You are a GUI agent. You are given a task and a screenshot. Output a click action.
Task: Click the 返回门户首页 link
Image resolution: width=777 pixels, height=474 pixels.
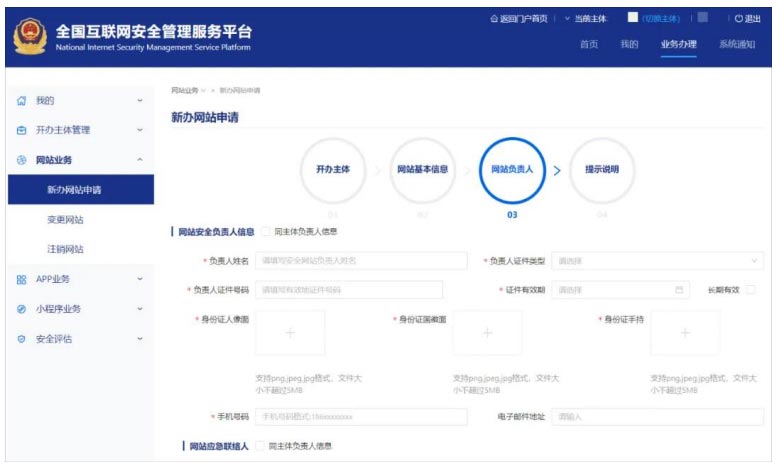518,18
